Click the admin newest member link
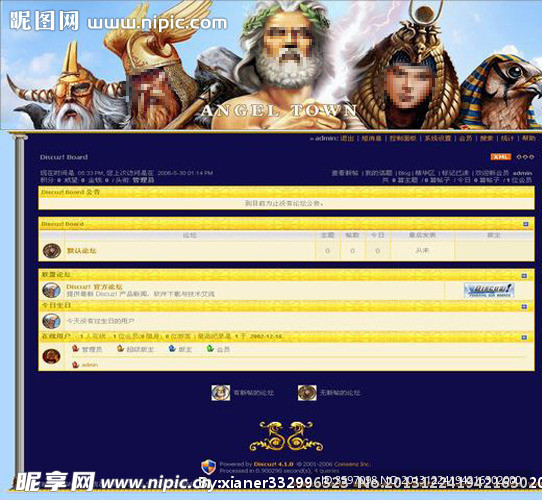 point(522,173)
